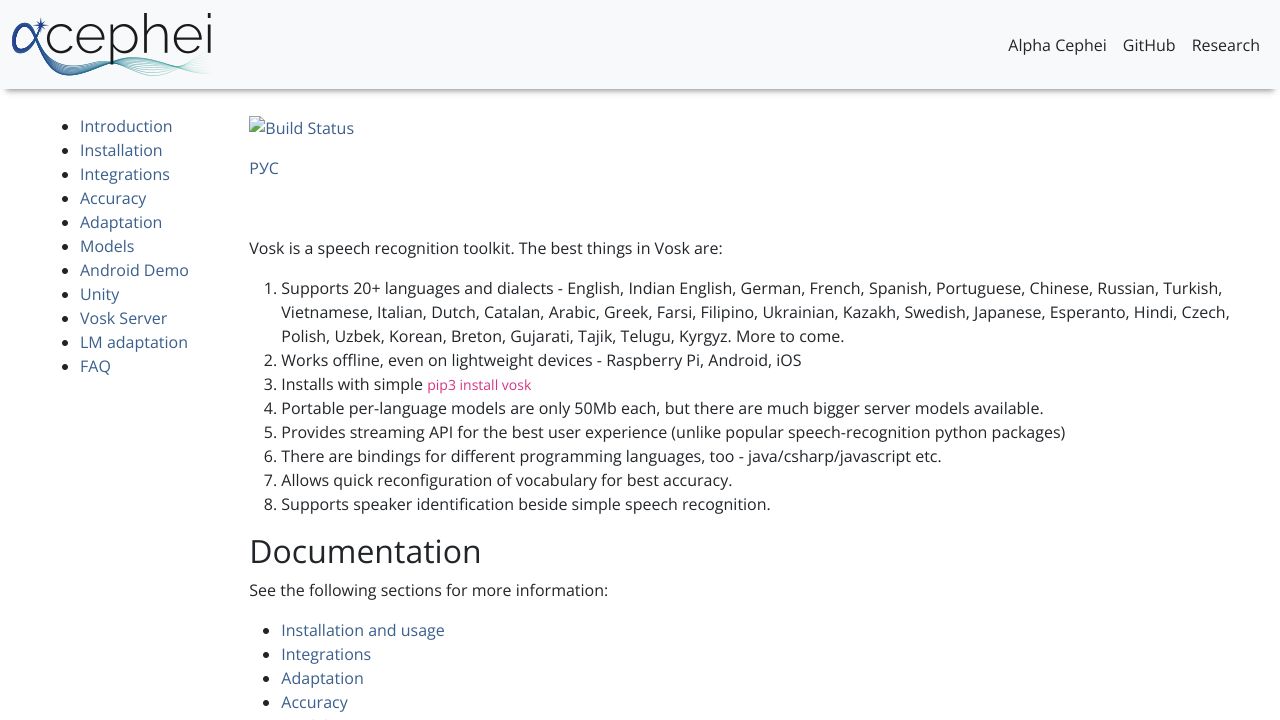The image size is (1280, 720).
Task: Click Adaptation link under Documentation list
Action: click(x=322, y=678)
